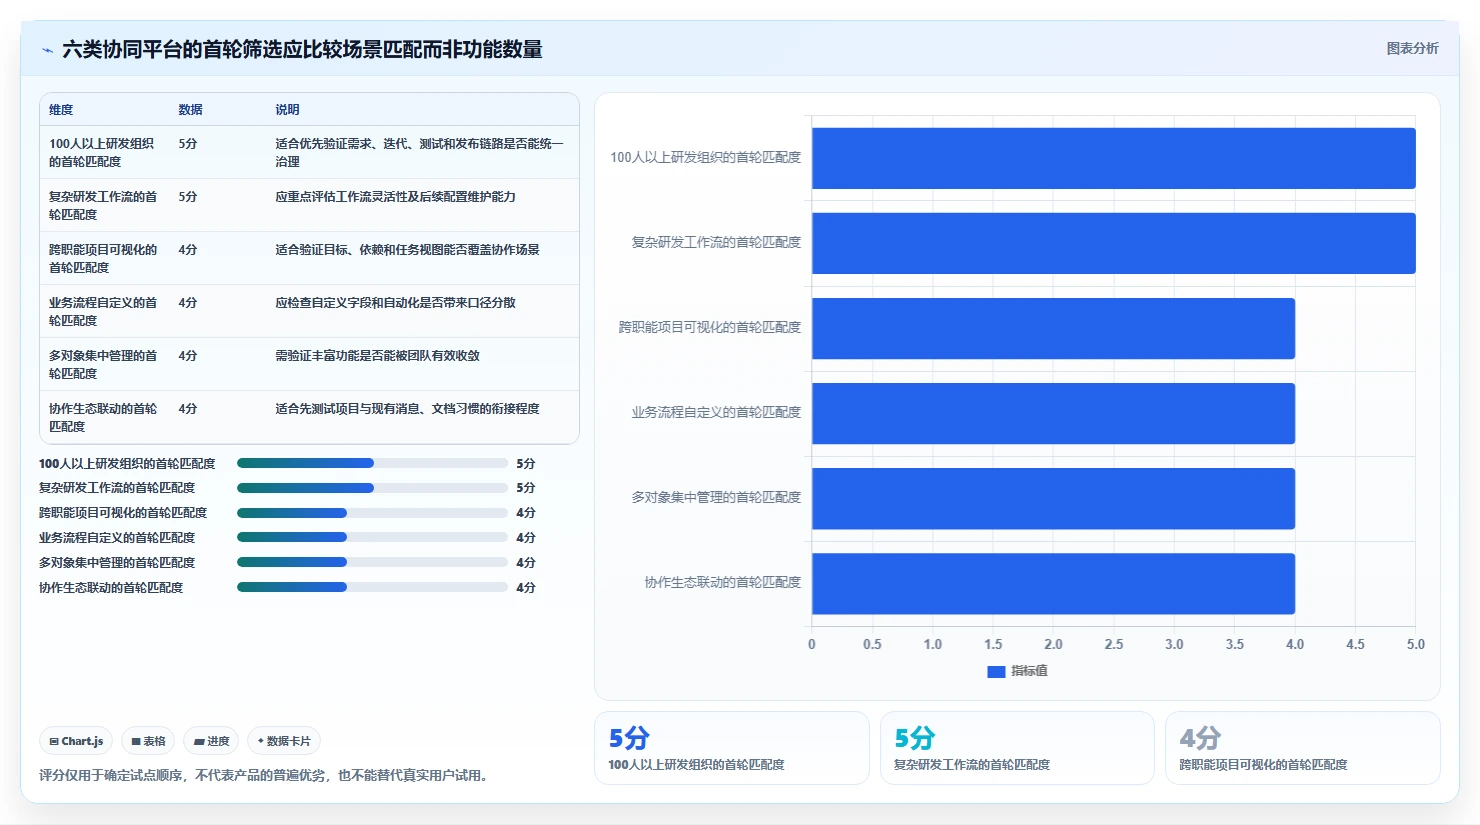Click the 5分 value next to the first progress bar

tap(526, 464)
